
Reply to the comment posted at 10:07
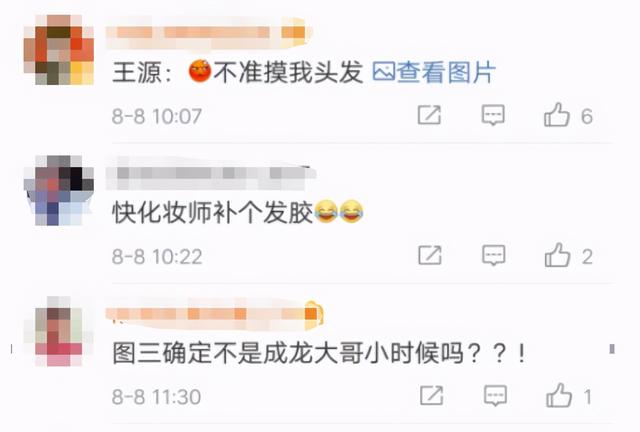(x=493, y=115)
